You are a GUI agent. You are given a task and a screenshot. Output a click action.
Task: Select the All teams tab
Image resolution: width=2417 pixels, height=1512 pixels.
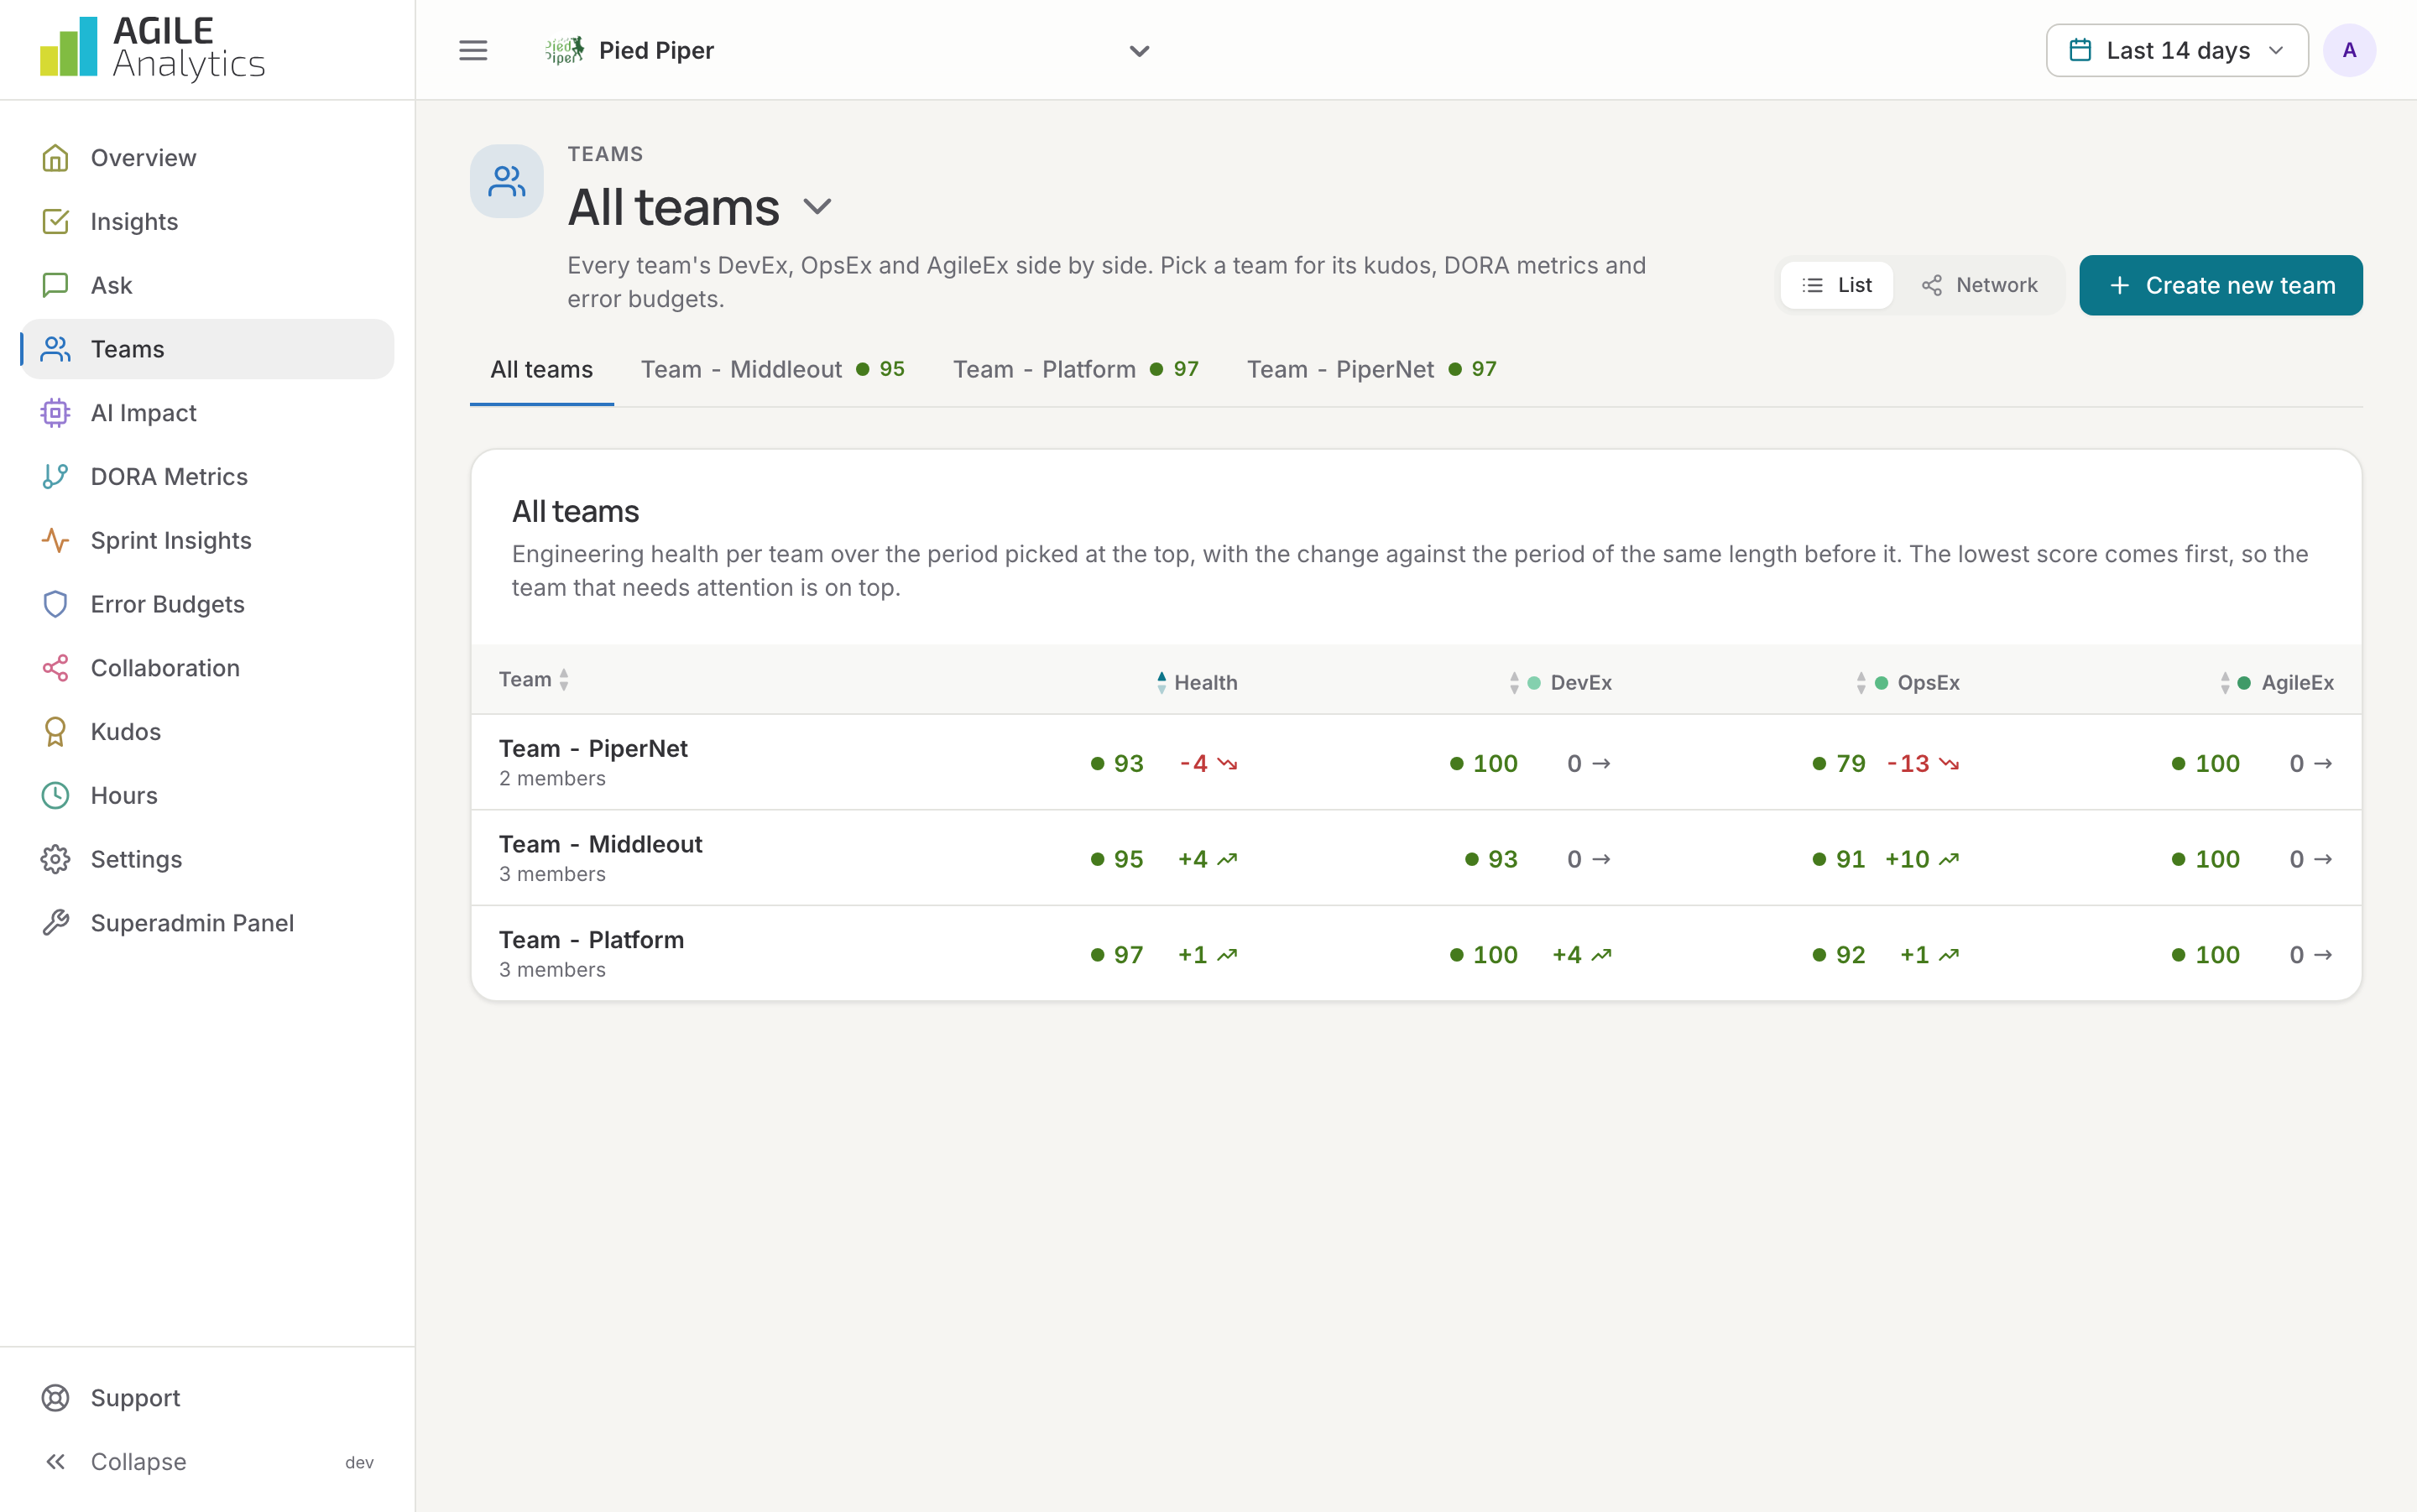[541, 369]
